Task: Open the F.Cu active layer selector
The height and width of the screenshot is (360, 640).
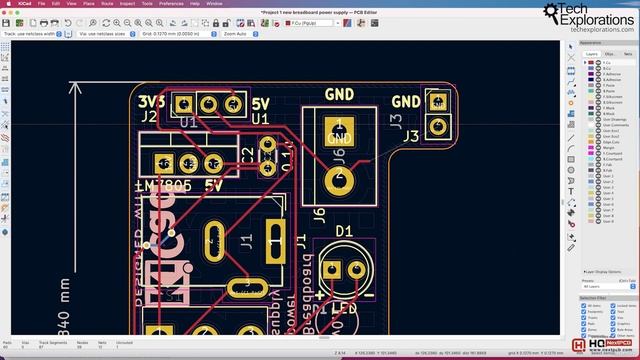Action: click(x=312, y=23)
